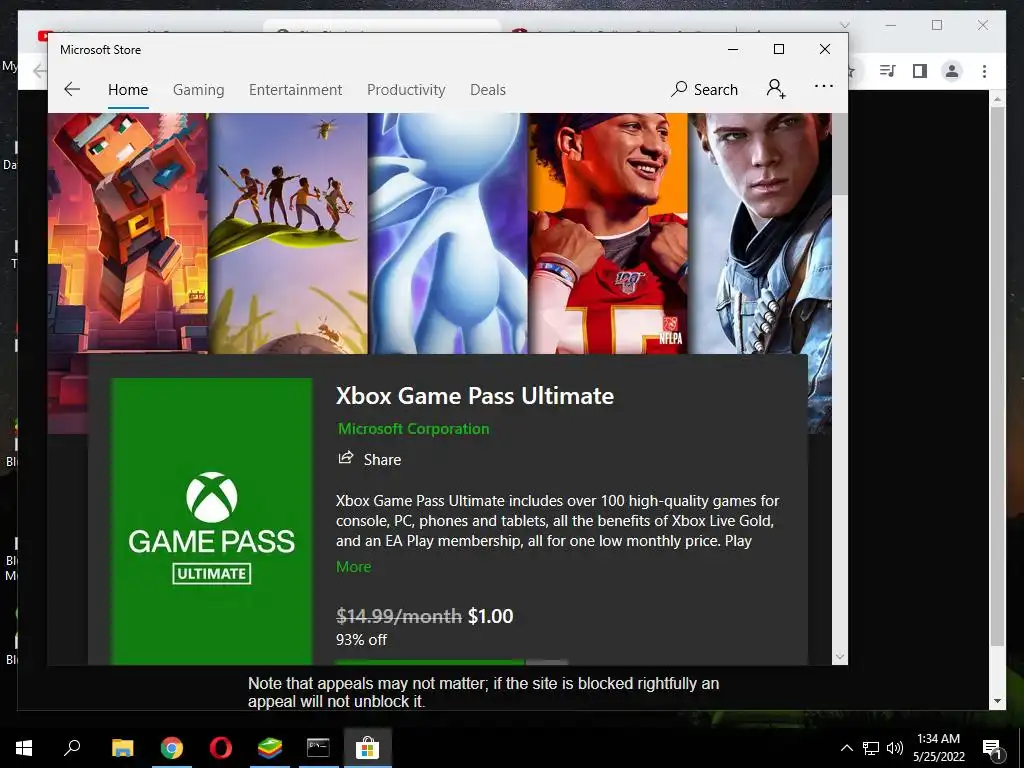
Task: Switch to Chrome in the taskbar
Action: click(172, 747)
